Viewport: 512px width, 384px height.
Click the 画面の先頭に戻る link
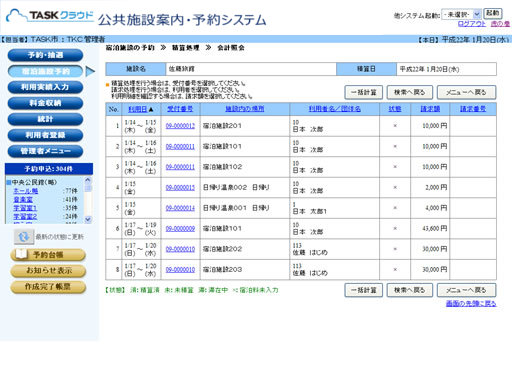click(471, 304)
